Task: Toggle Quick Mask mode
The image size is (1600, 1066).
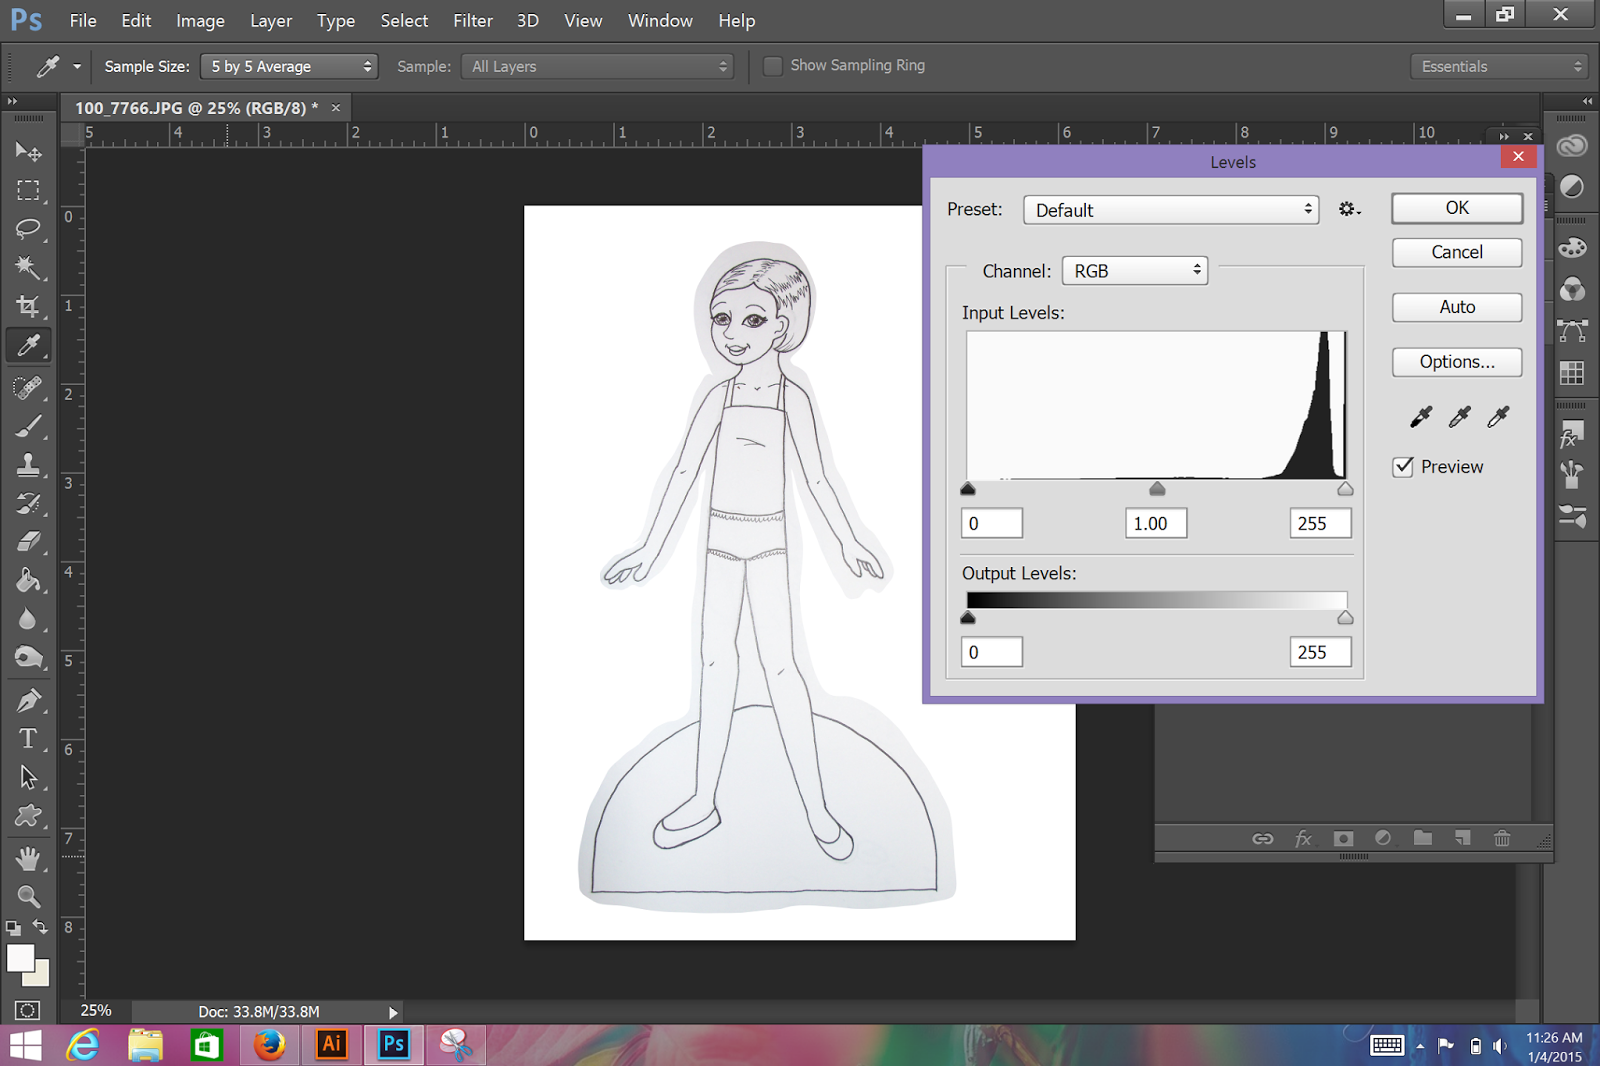Action: pyautogui.click(x=28, y=1010)
